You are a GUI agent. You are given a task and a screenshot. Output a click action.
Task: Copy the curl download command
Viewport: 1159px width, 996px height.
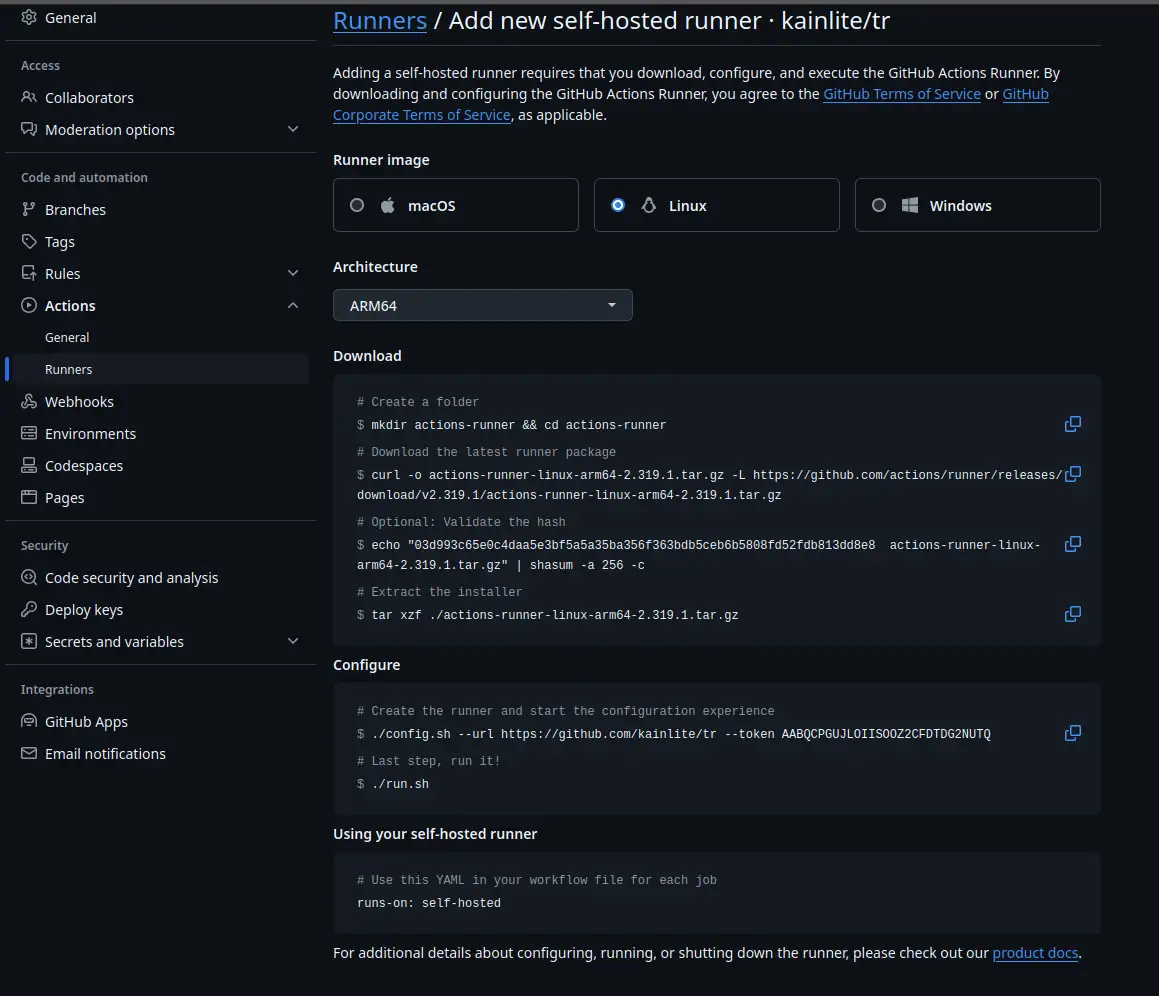coord(1073,474)
